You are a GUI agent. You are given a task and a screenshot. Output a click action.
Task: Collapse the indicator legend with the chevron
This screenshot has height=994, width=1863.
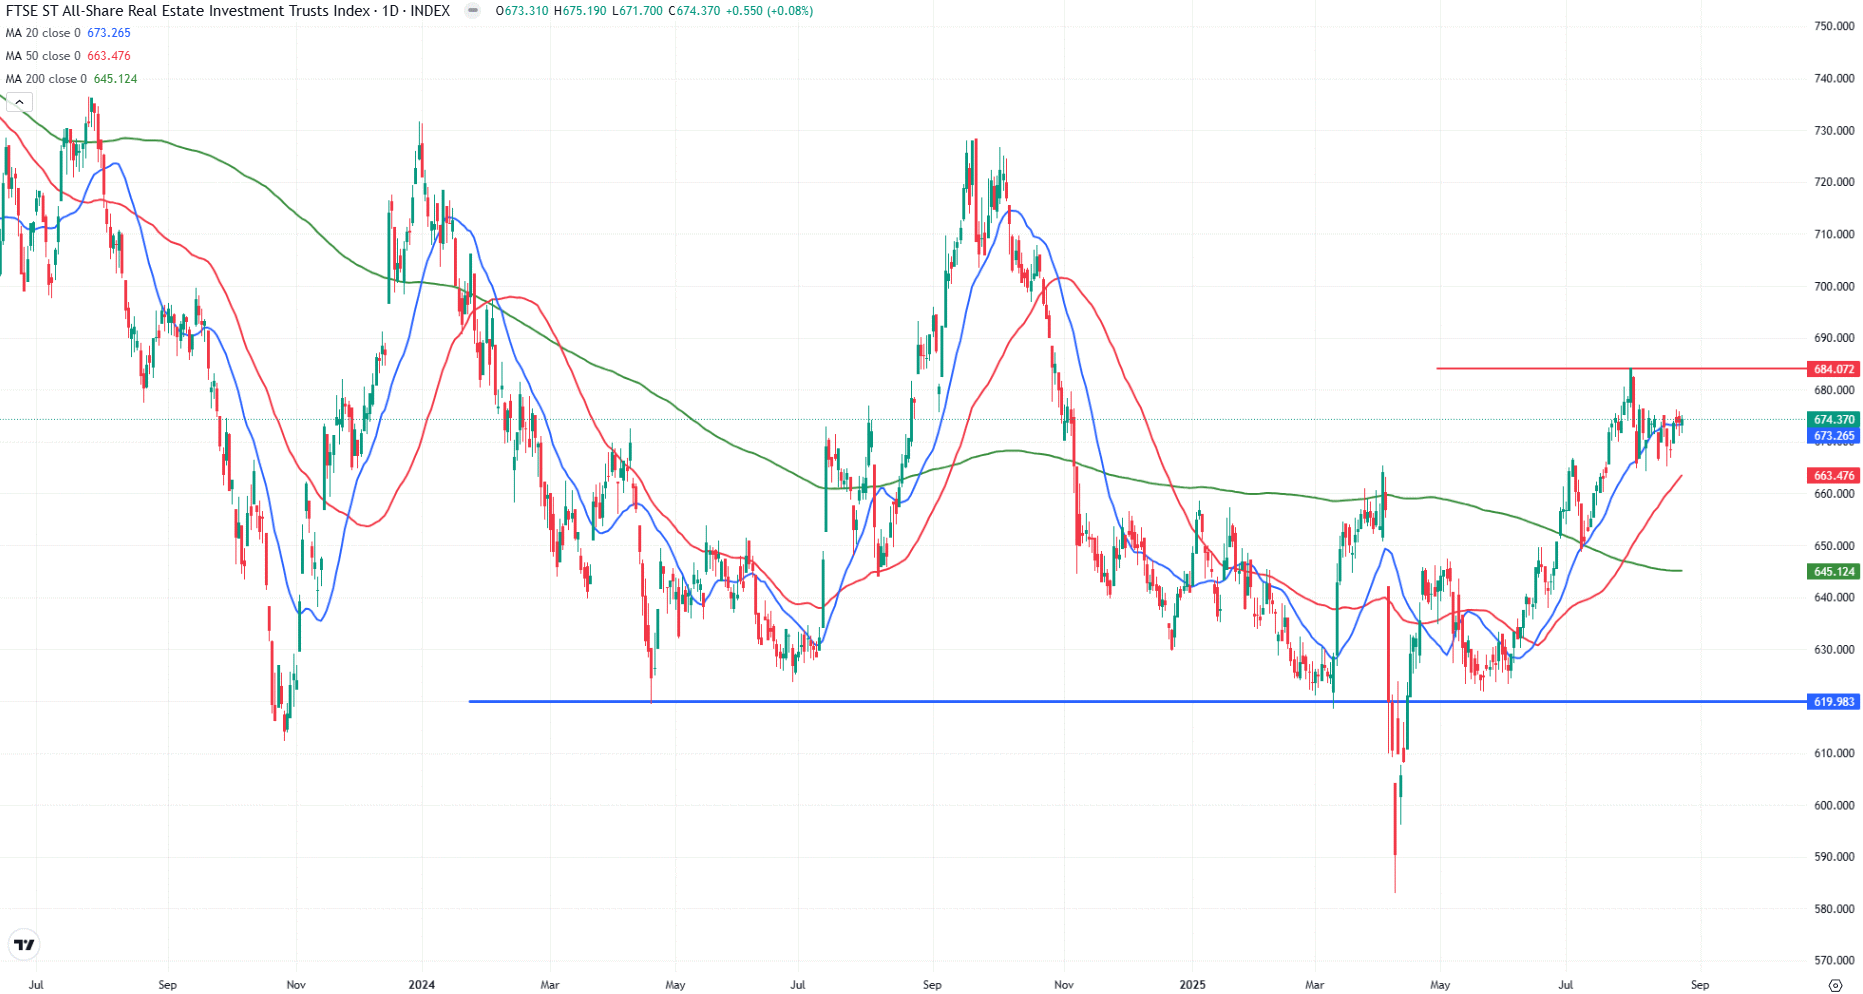click(x=18, y=101)
